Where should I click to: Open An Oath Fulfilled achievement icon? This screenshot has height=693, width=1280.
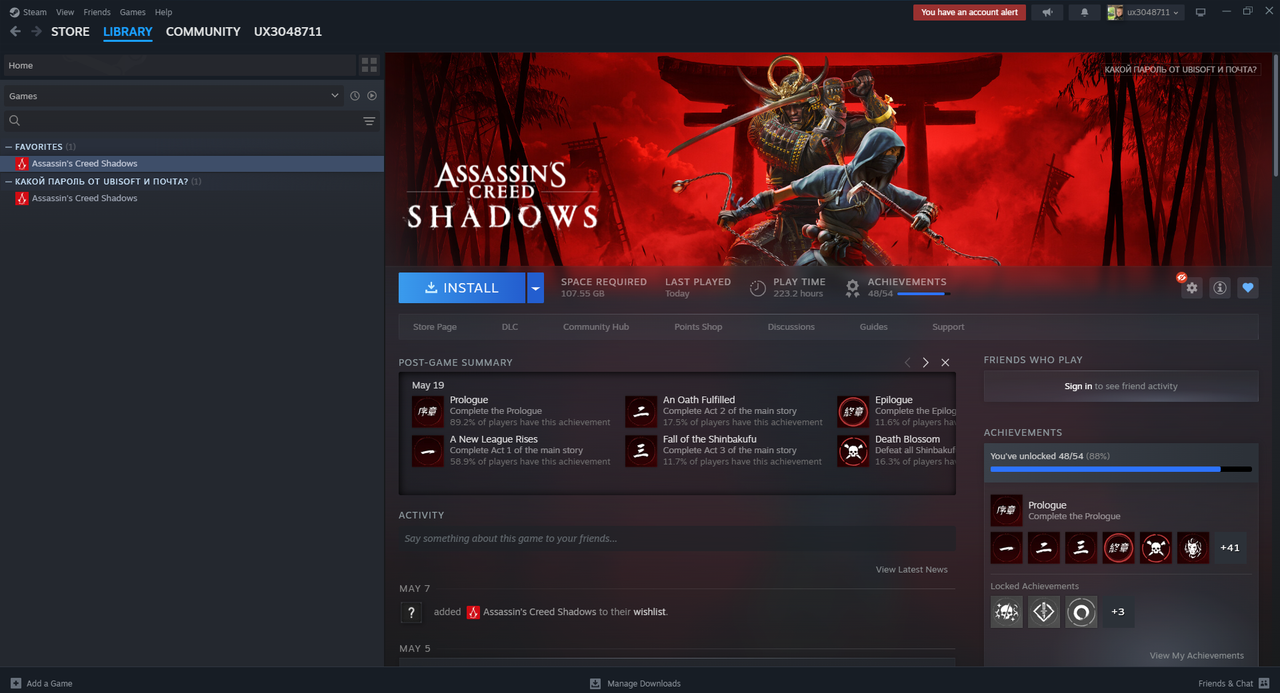641,411
